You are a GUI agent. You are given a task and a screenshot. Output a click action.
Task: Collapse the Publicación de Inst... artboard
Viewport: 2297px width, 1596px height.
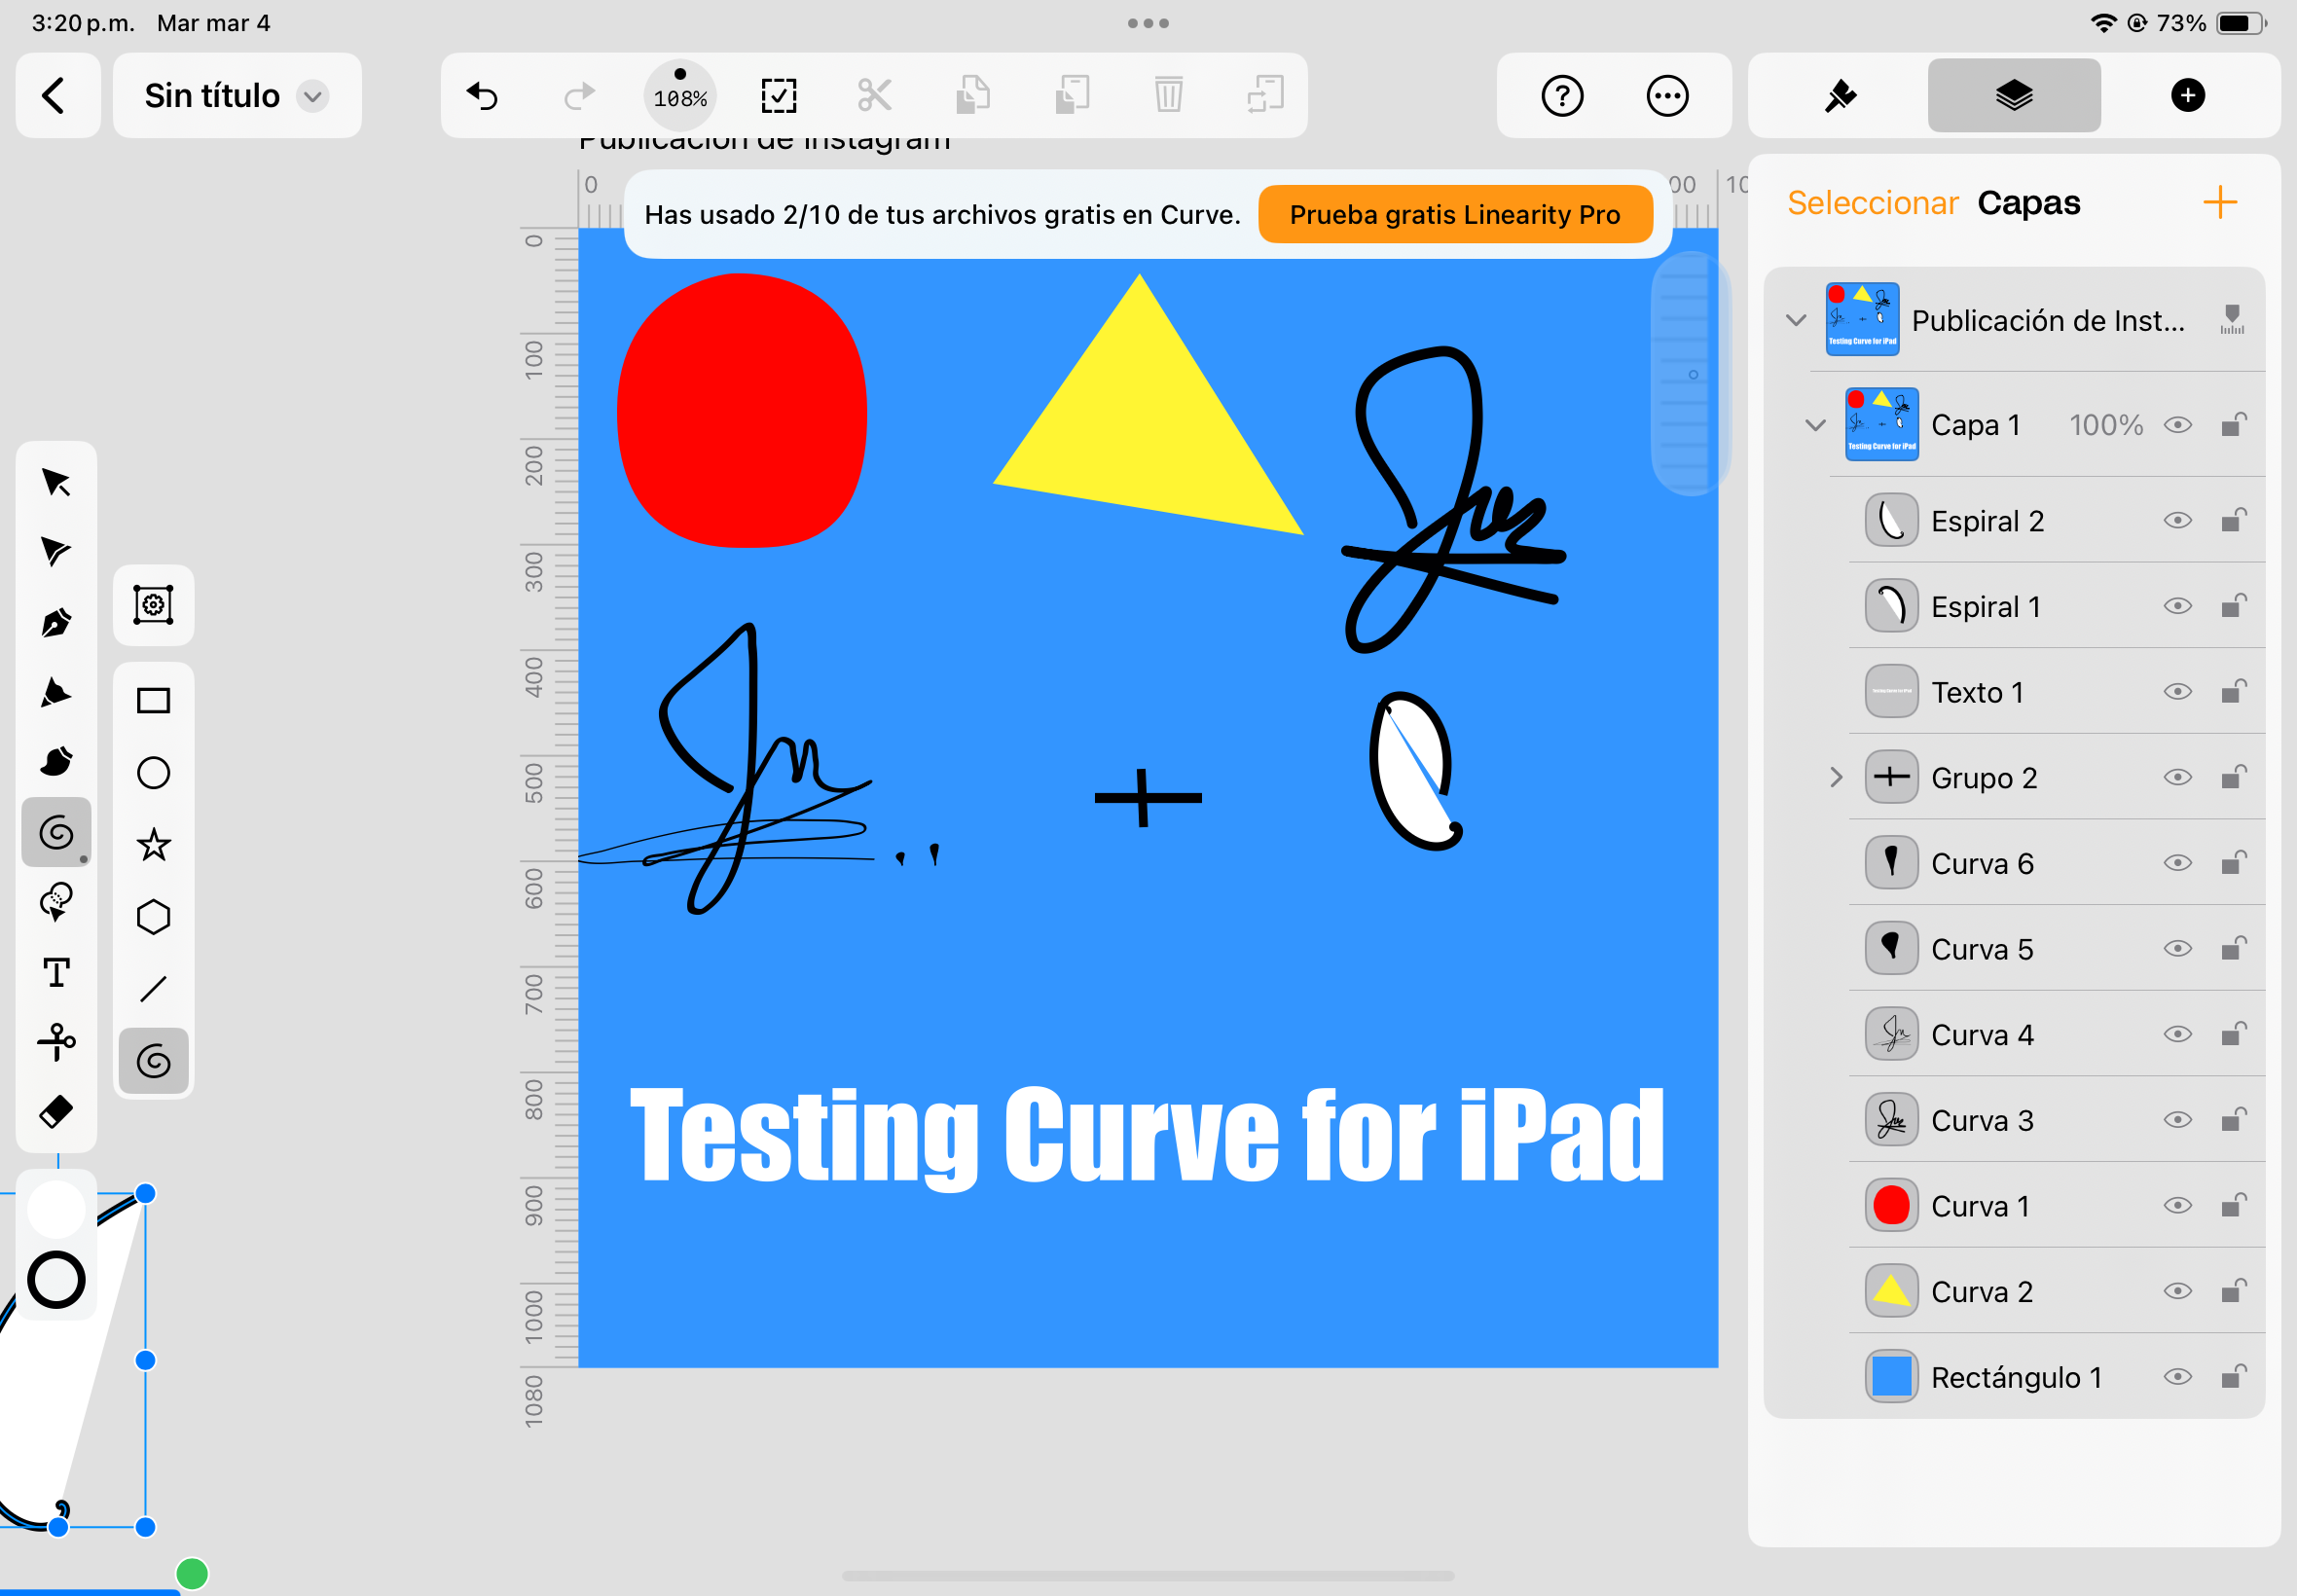click(1796, 320)
